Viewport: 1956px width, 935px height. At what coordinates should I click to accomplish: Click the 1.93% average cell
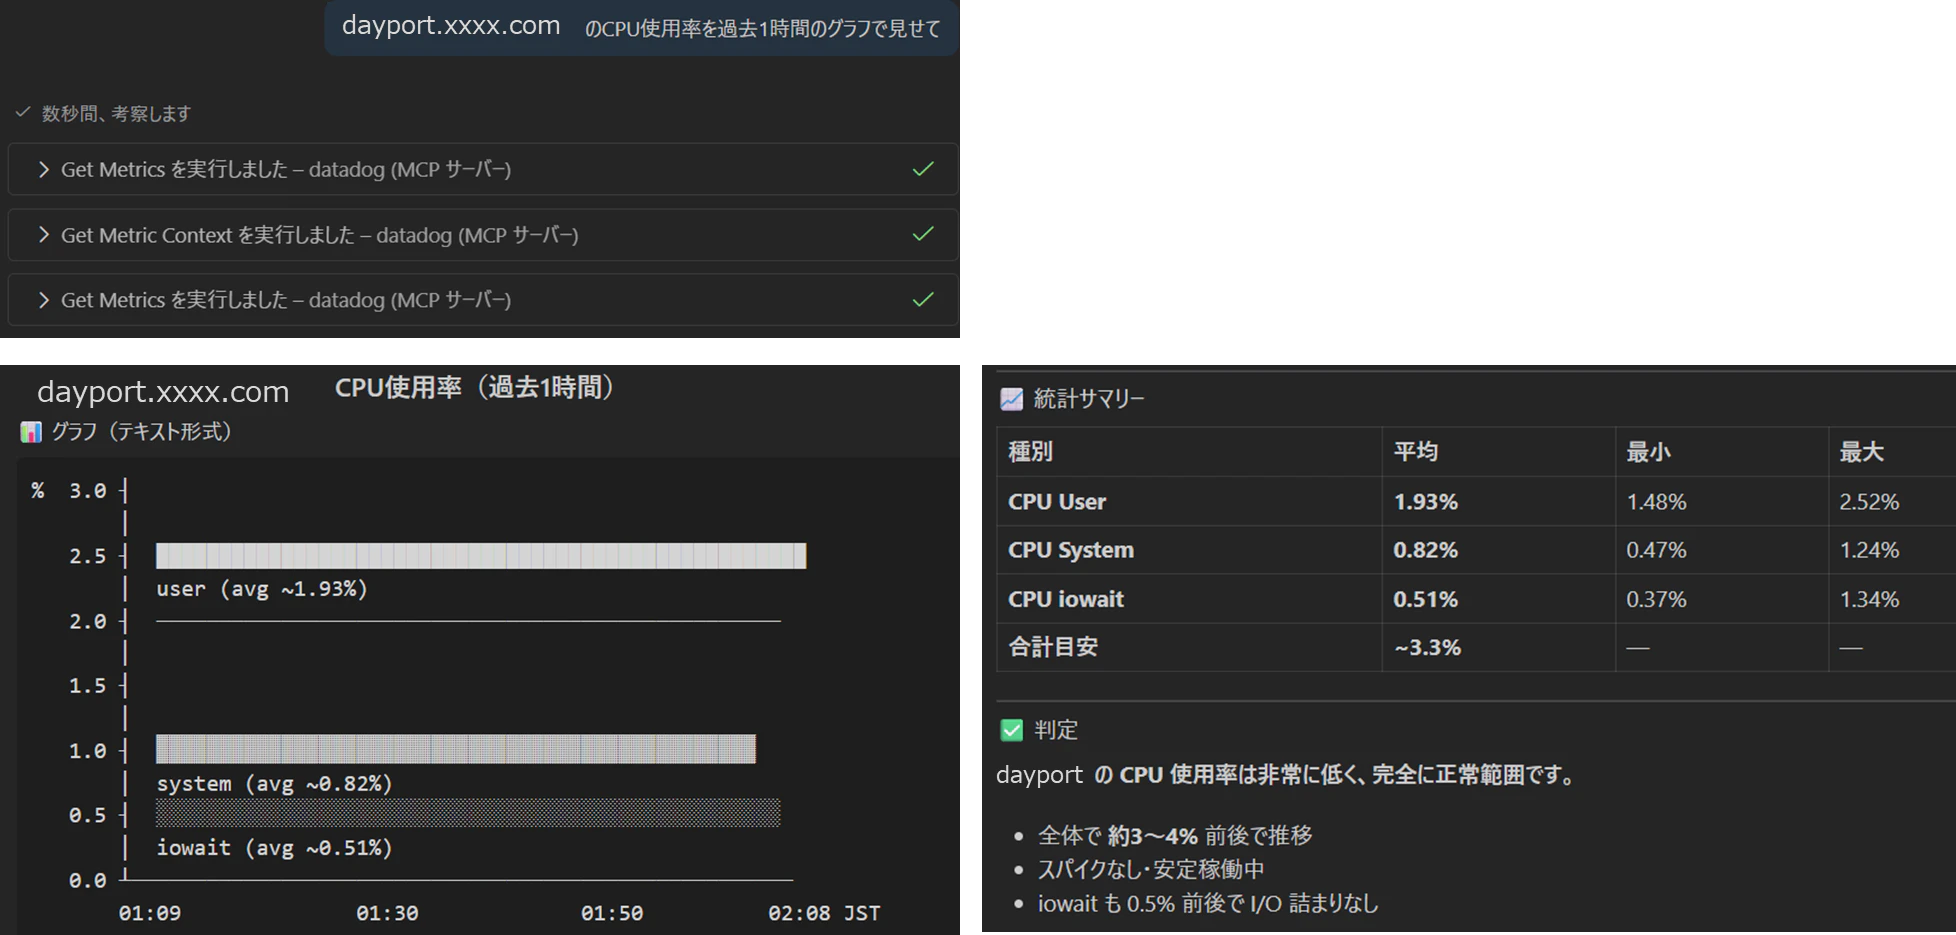coord(1426,502)
